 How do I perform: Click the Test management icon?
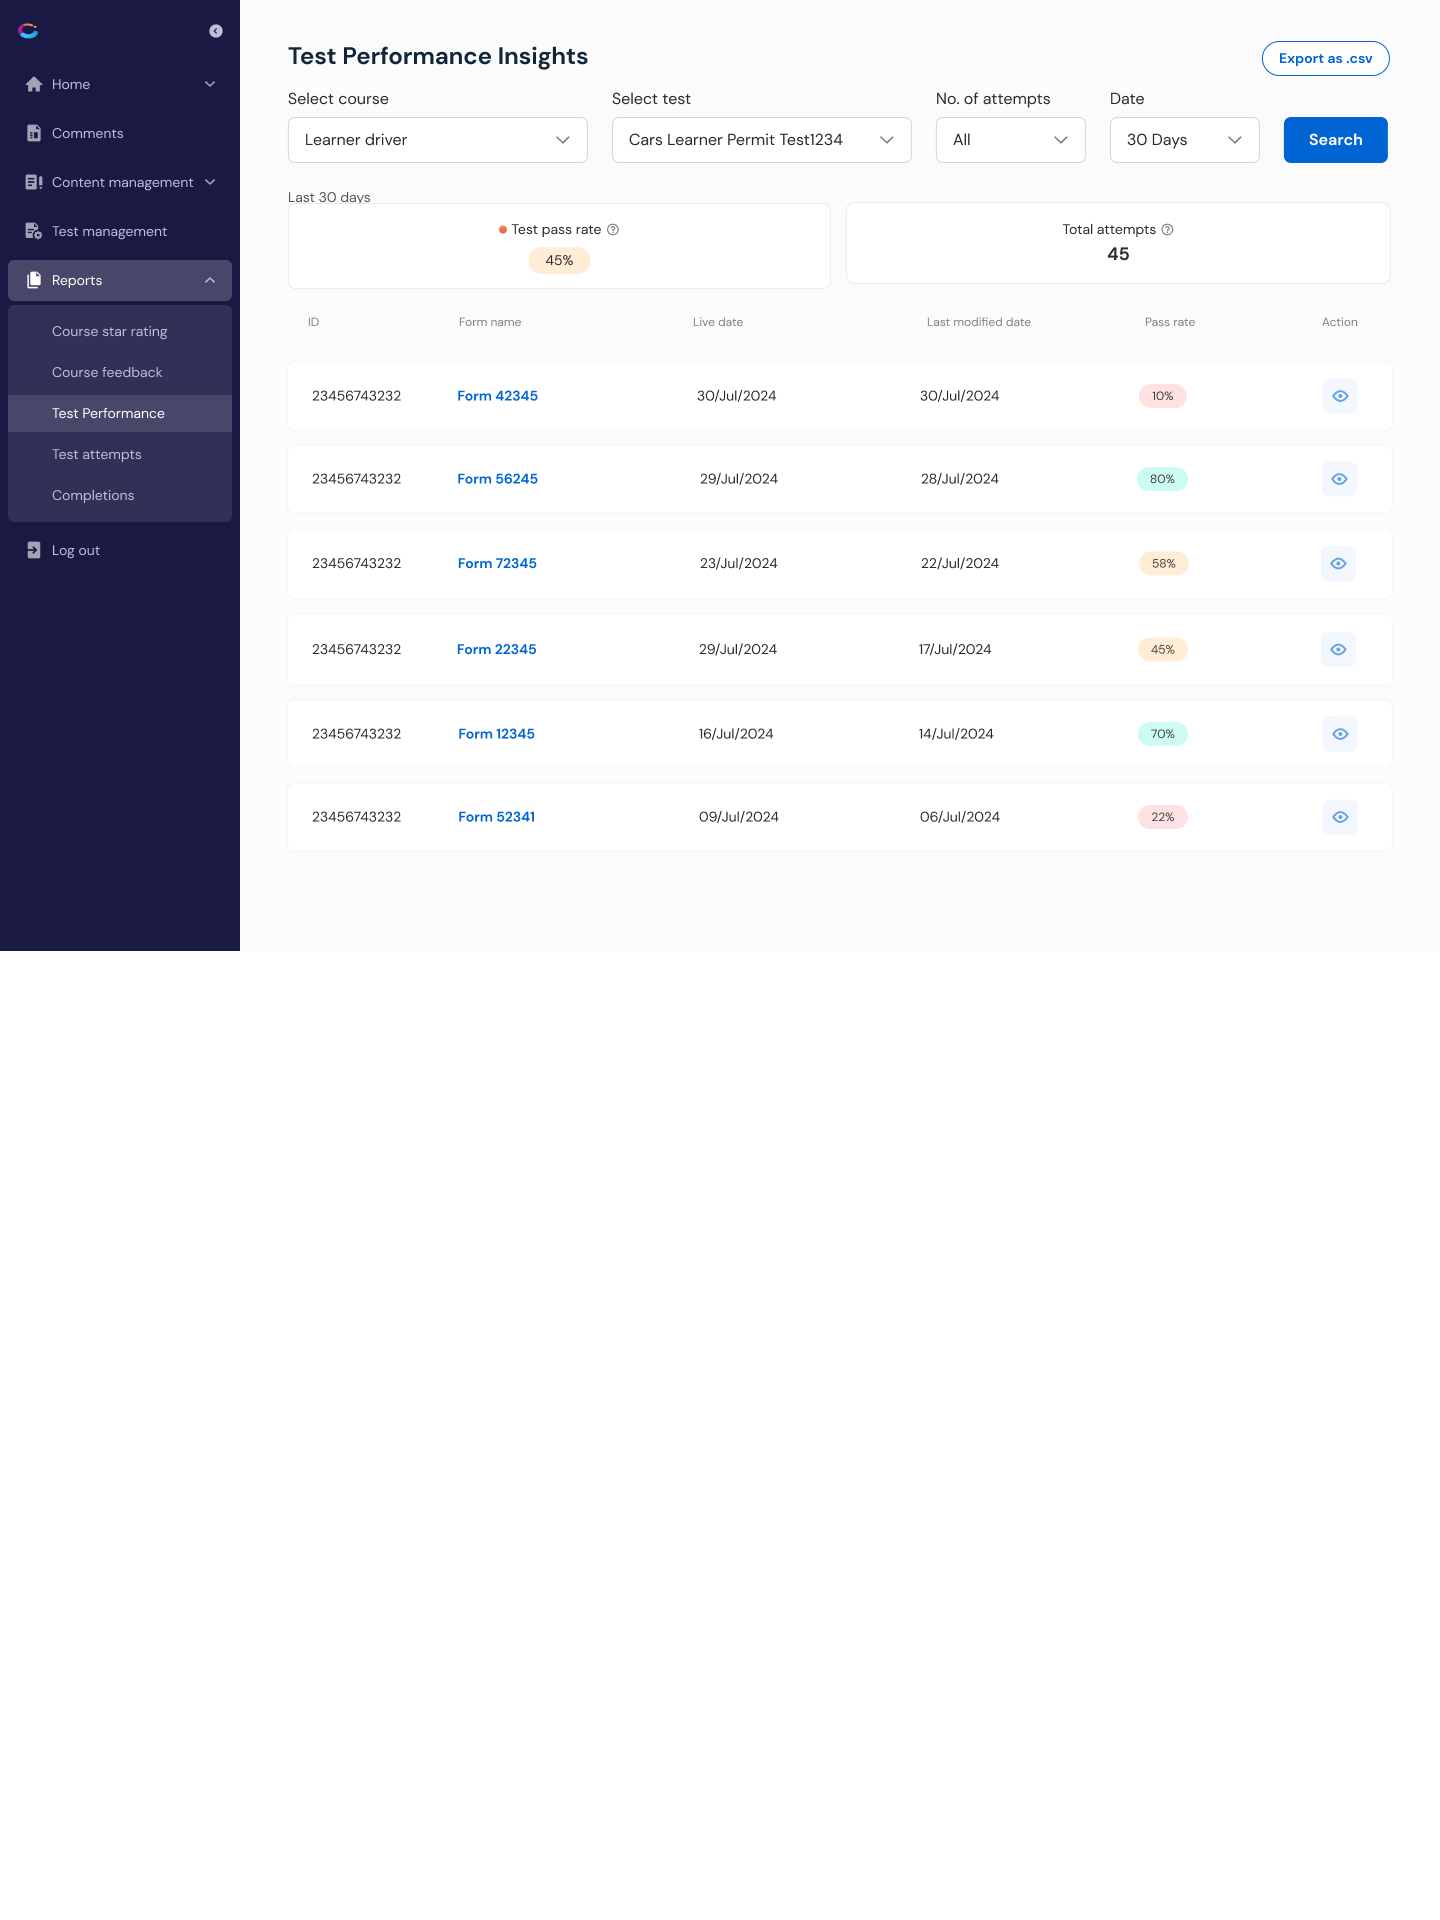point(34,231)
